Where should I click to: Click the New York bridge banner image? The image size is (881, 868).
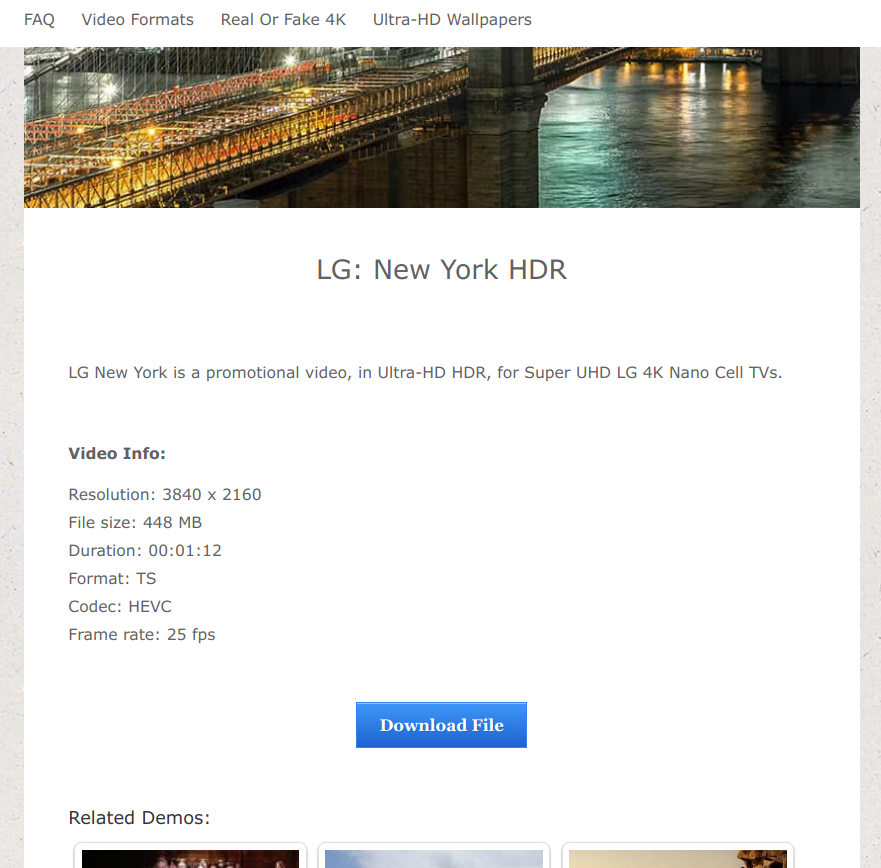pyautogui.click(x=300, y=127)
